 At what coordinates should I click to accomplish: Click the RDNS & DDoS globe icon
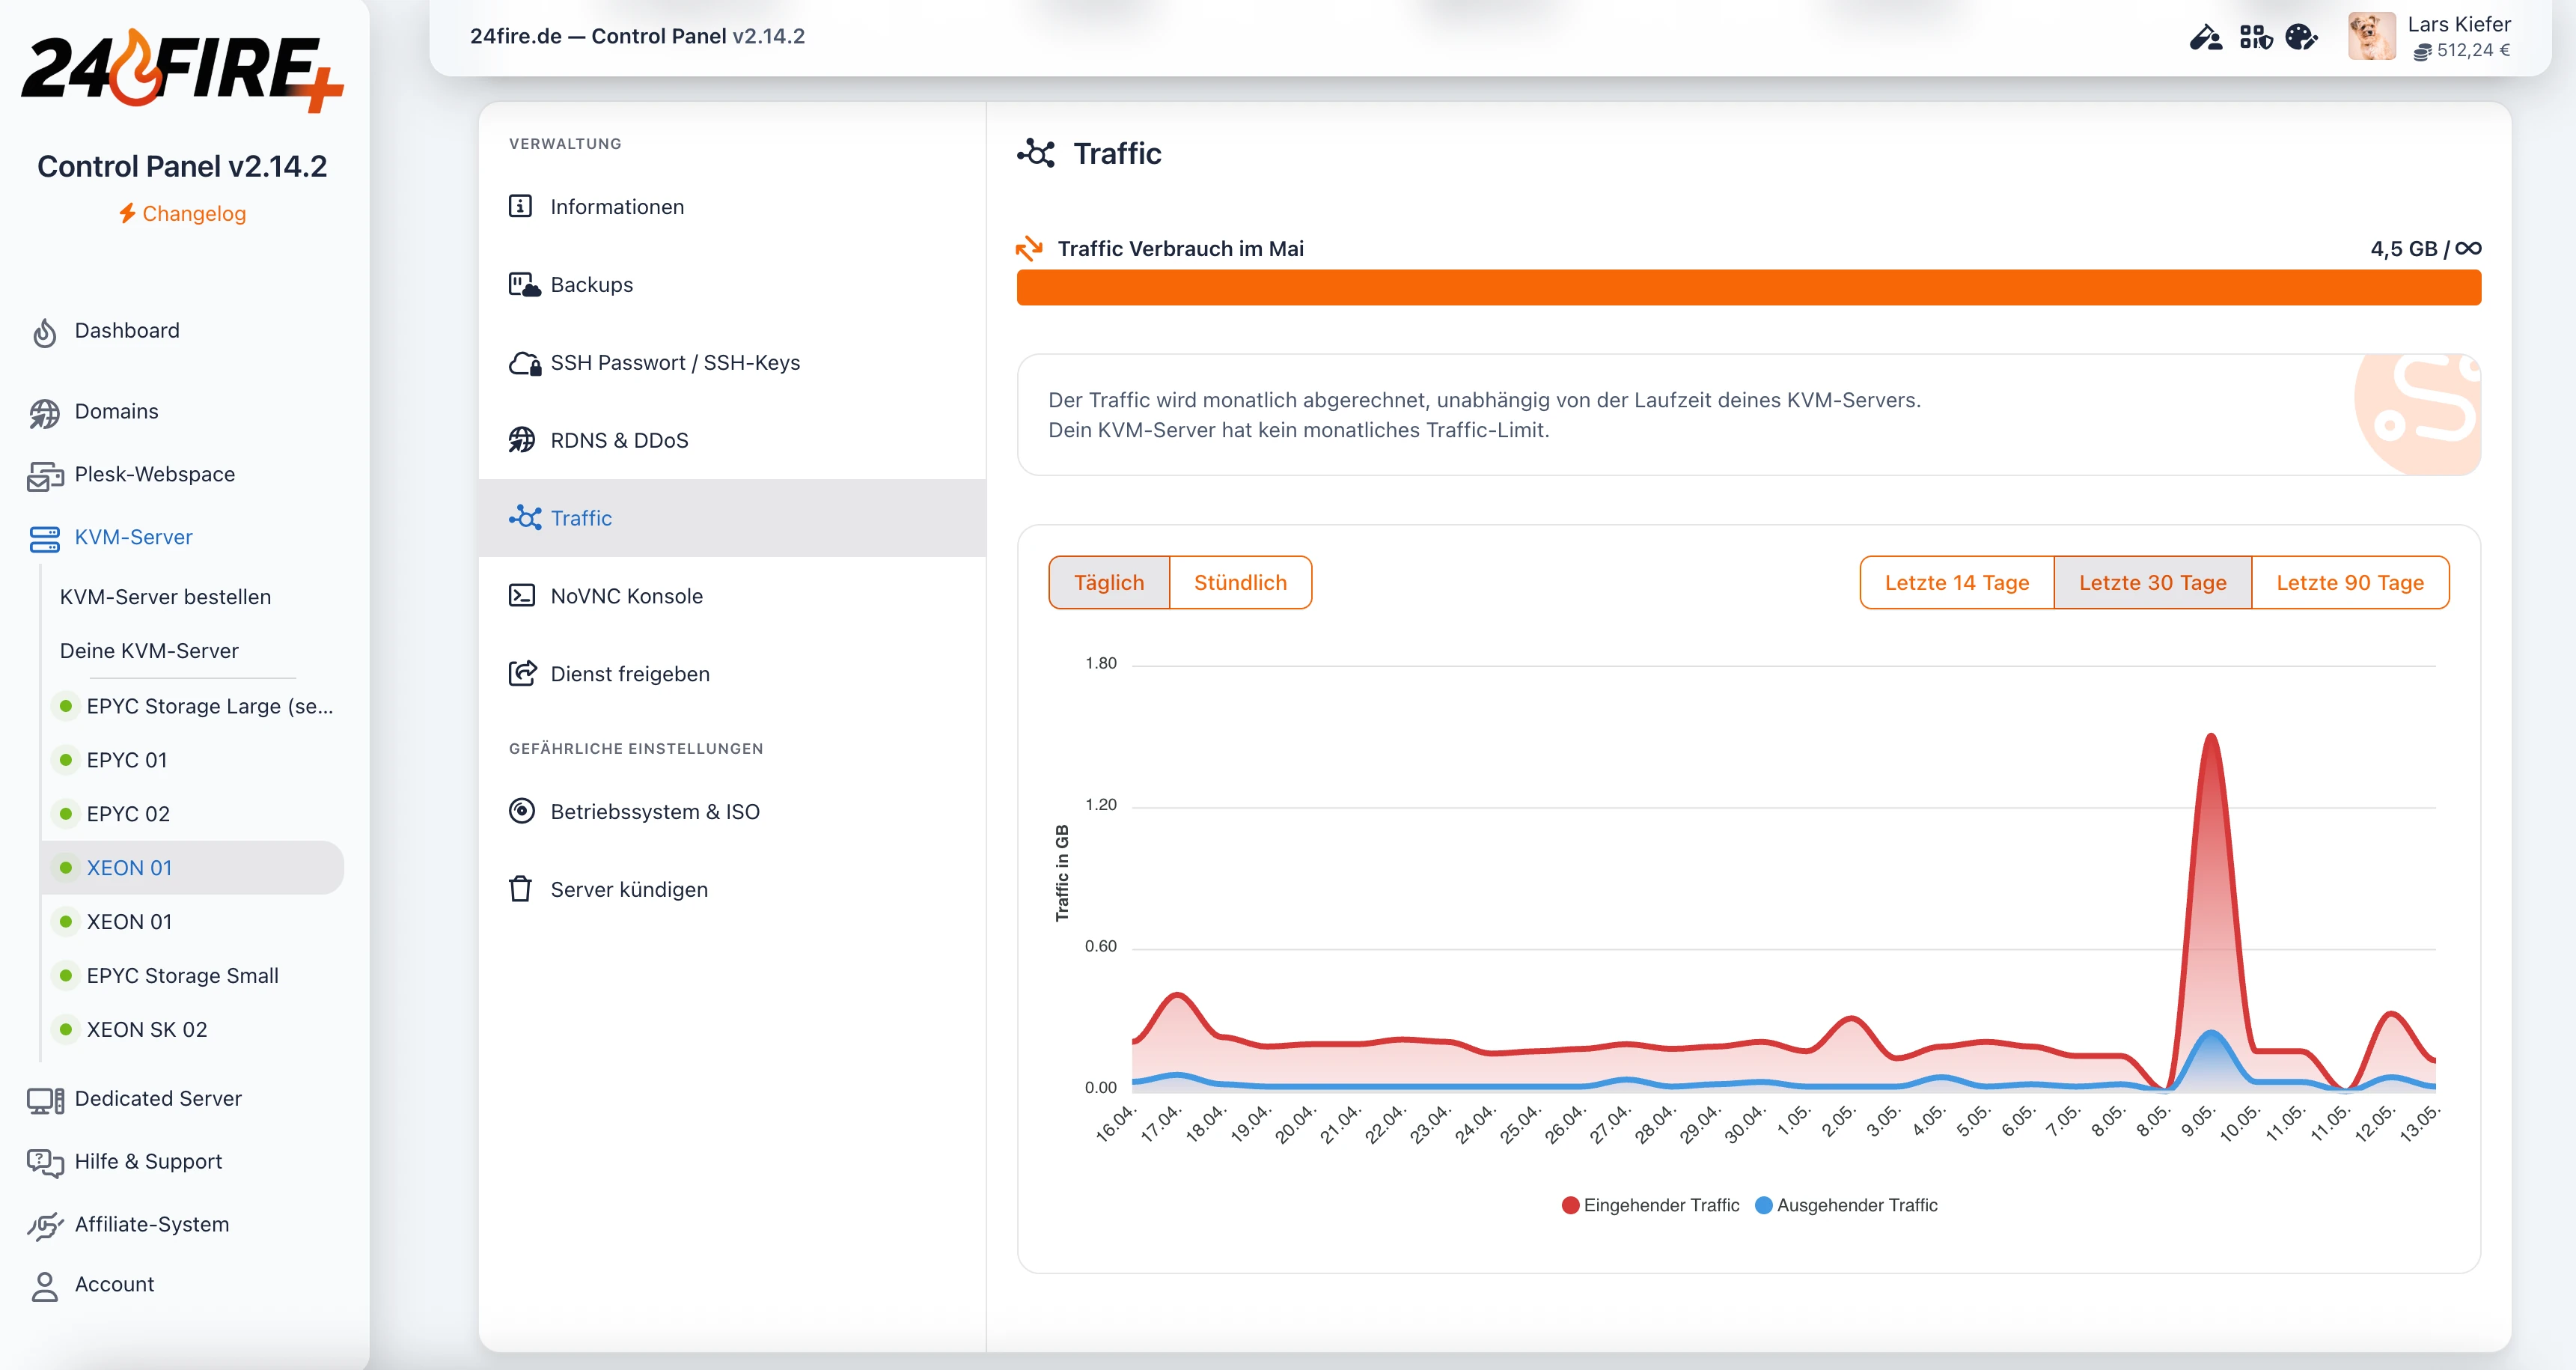[x=521, y=440]
